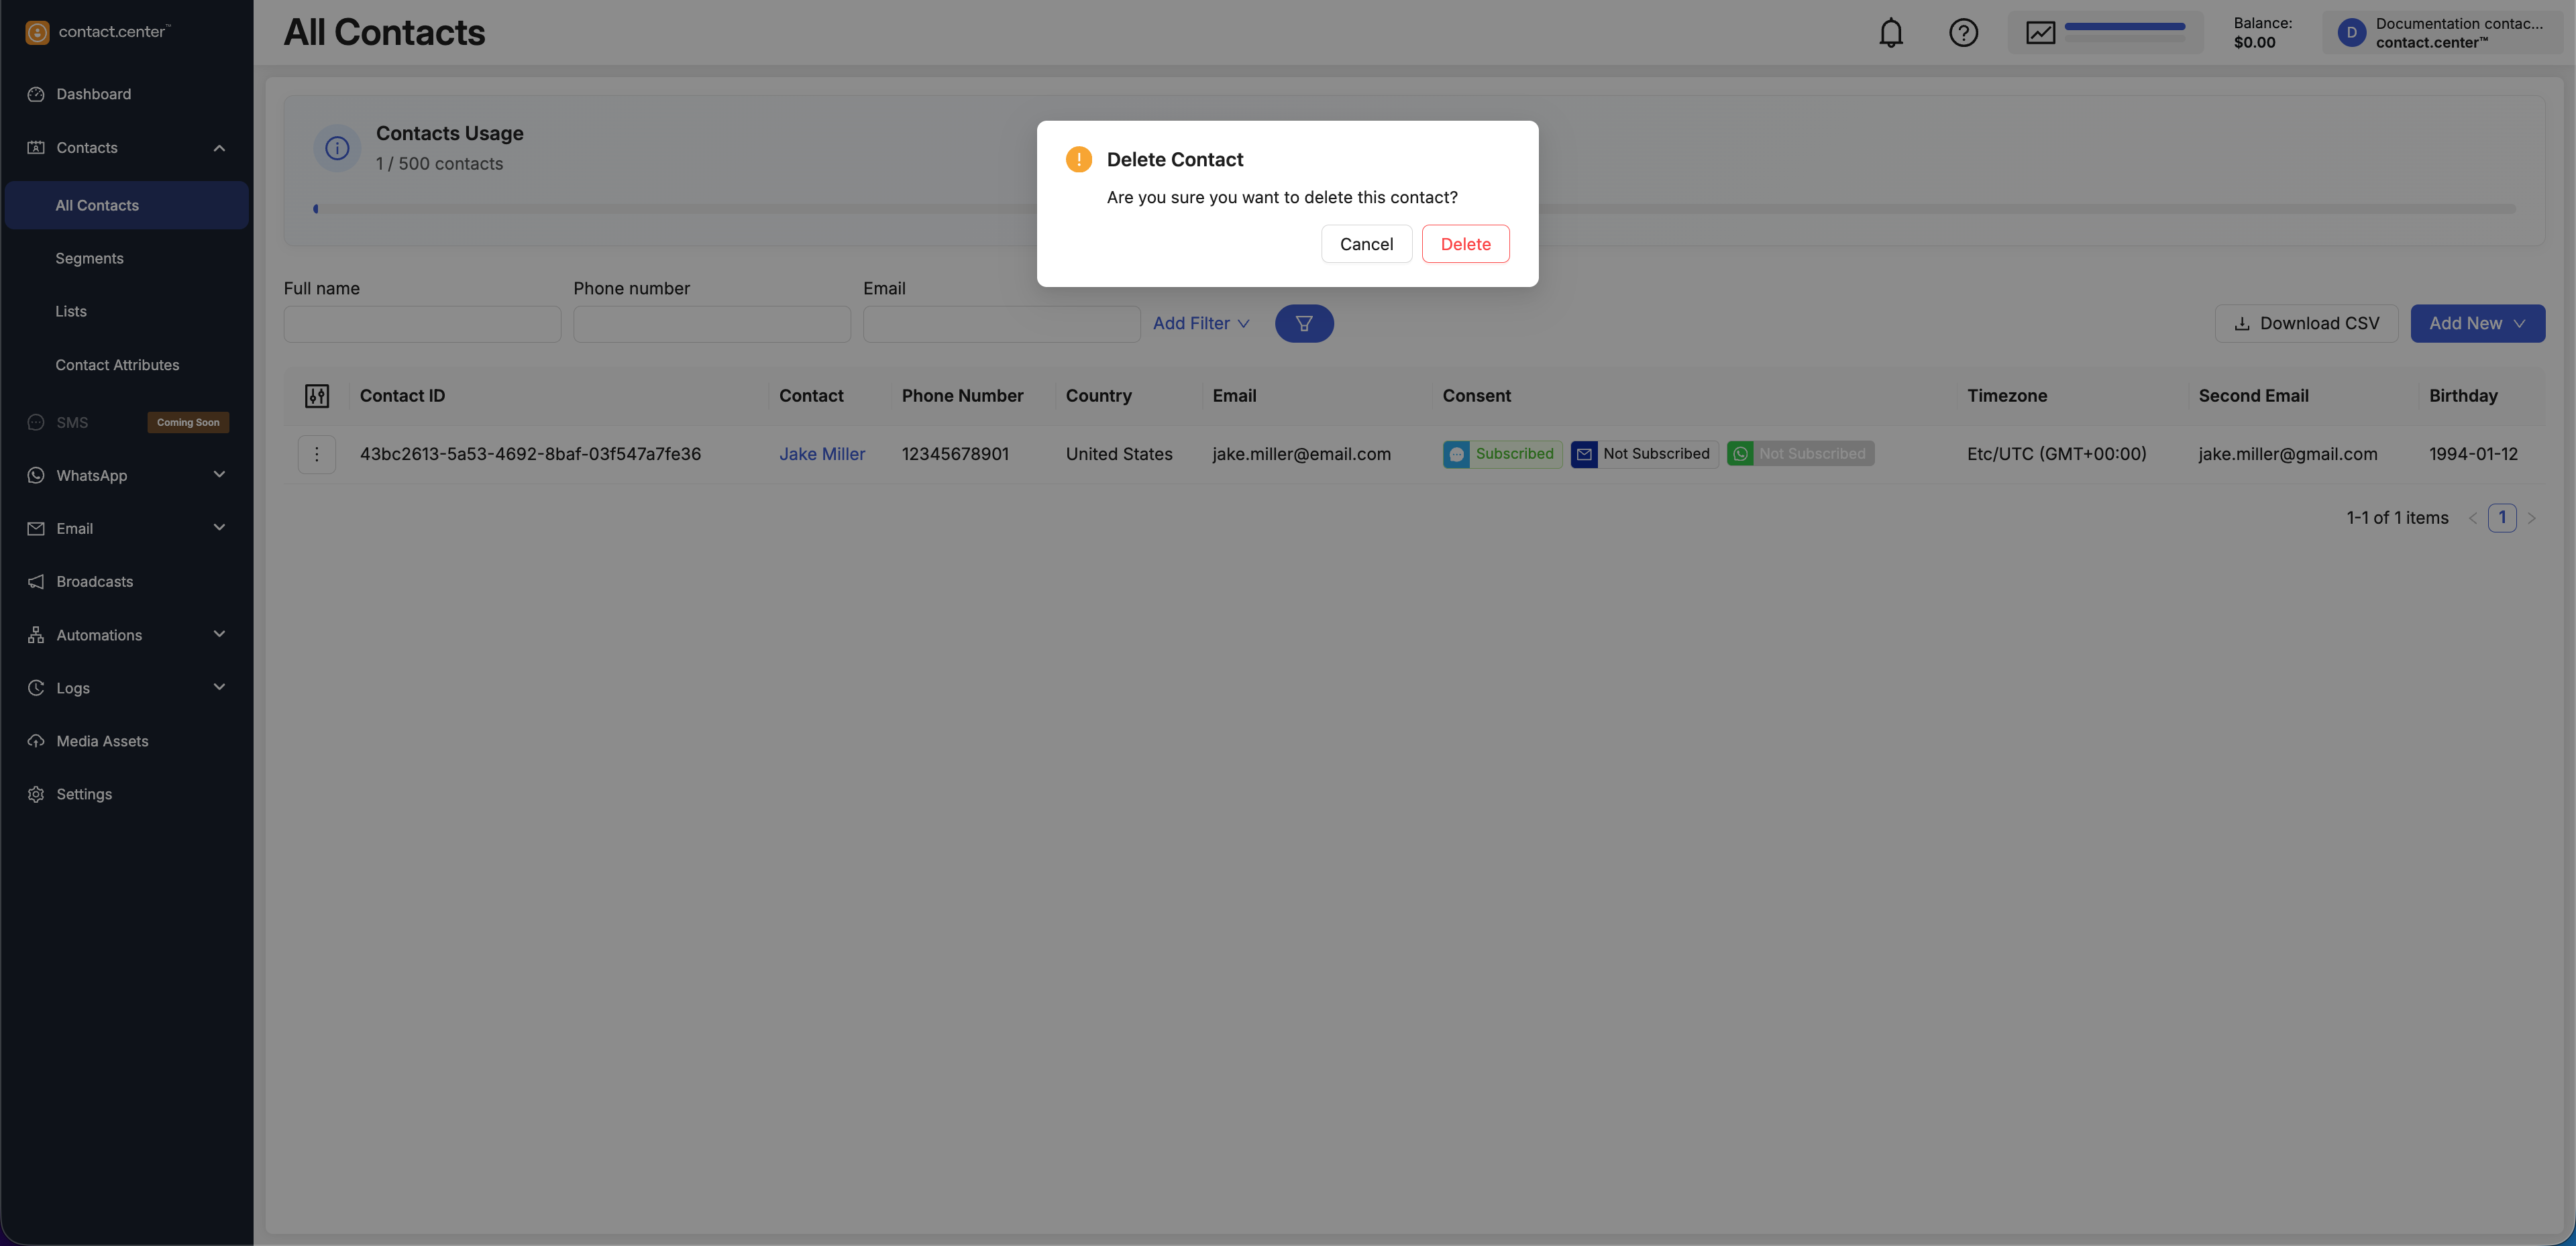Confirm with the red Delete button
2576x1246 pixels.
point(1465,244)
